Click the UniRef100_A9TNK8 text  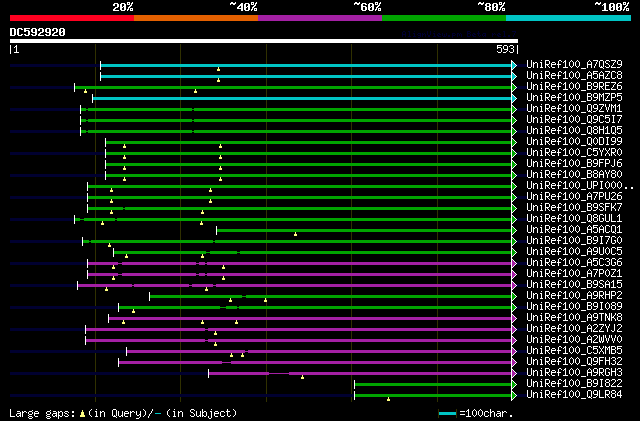coord(574,318)
